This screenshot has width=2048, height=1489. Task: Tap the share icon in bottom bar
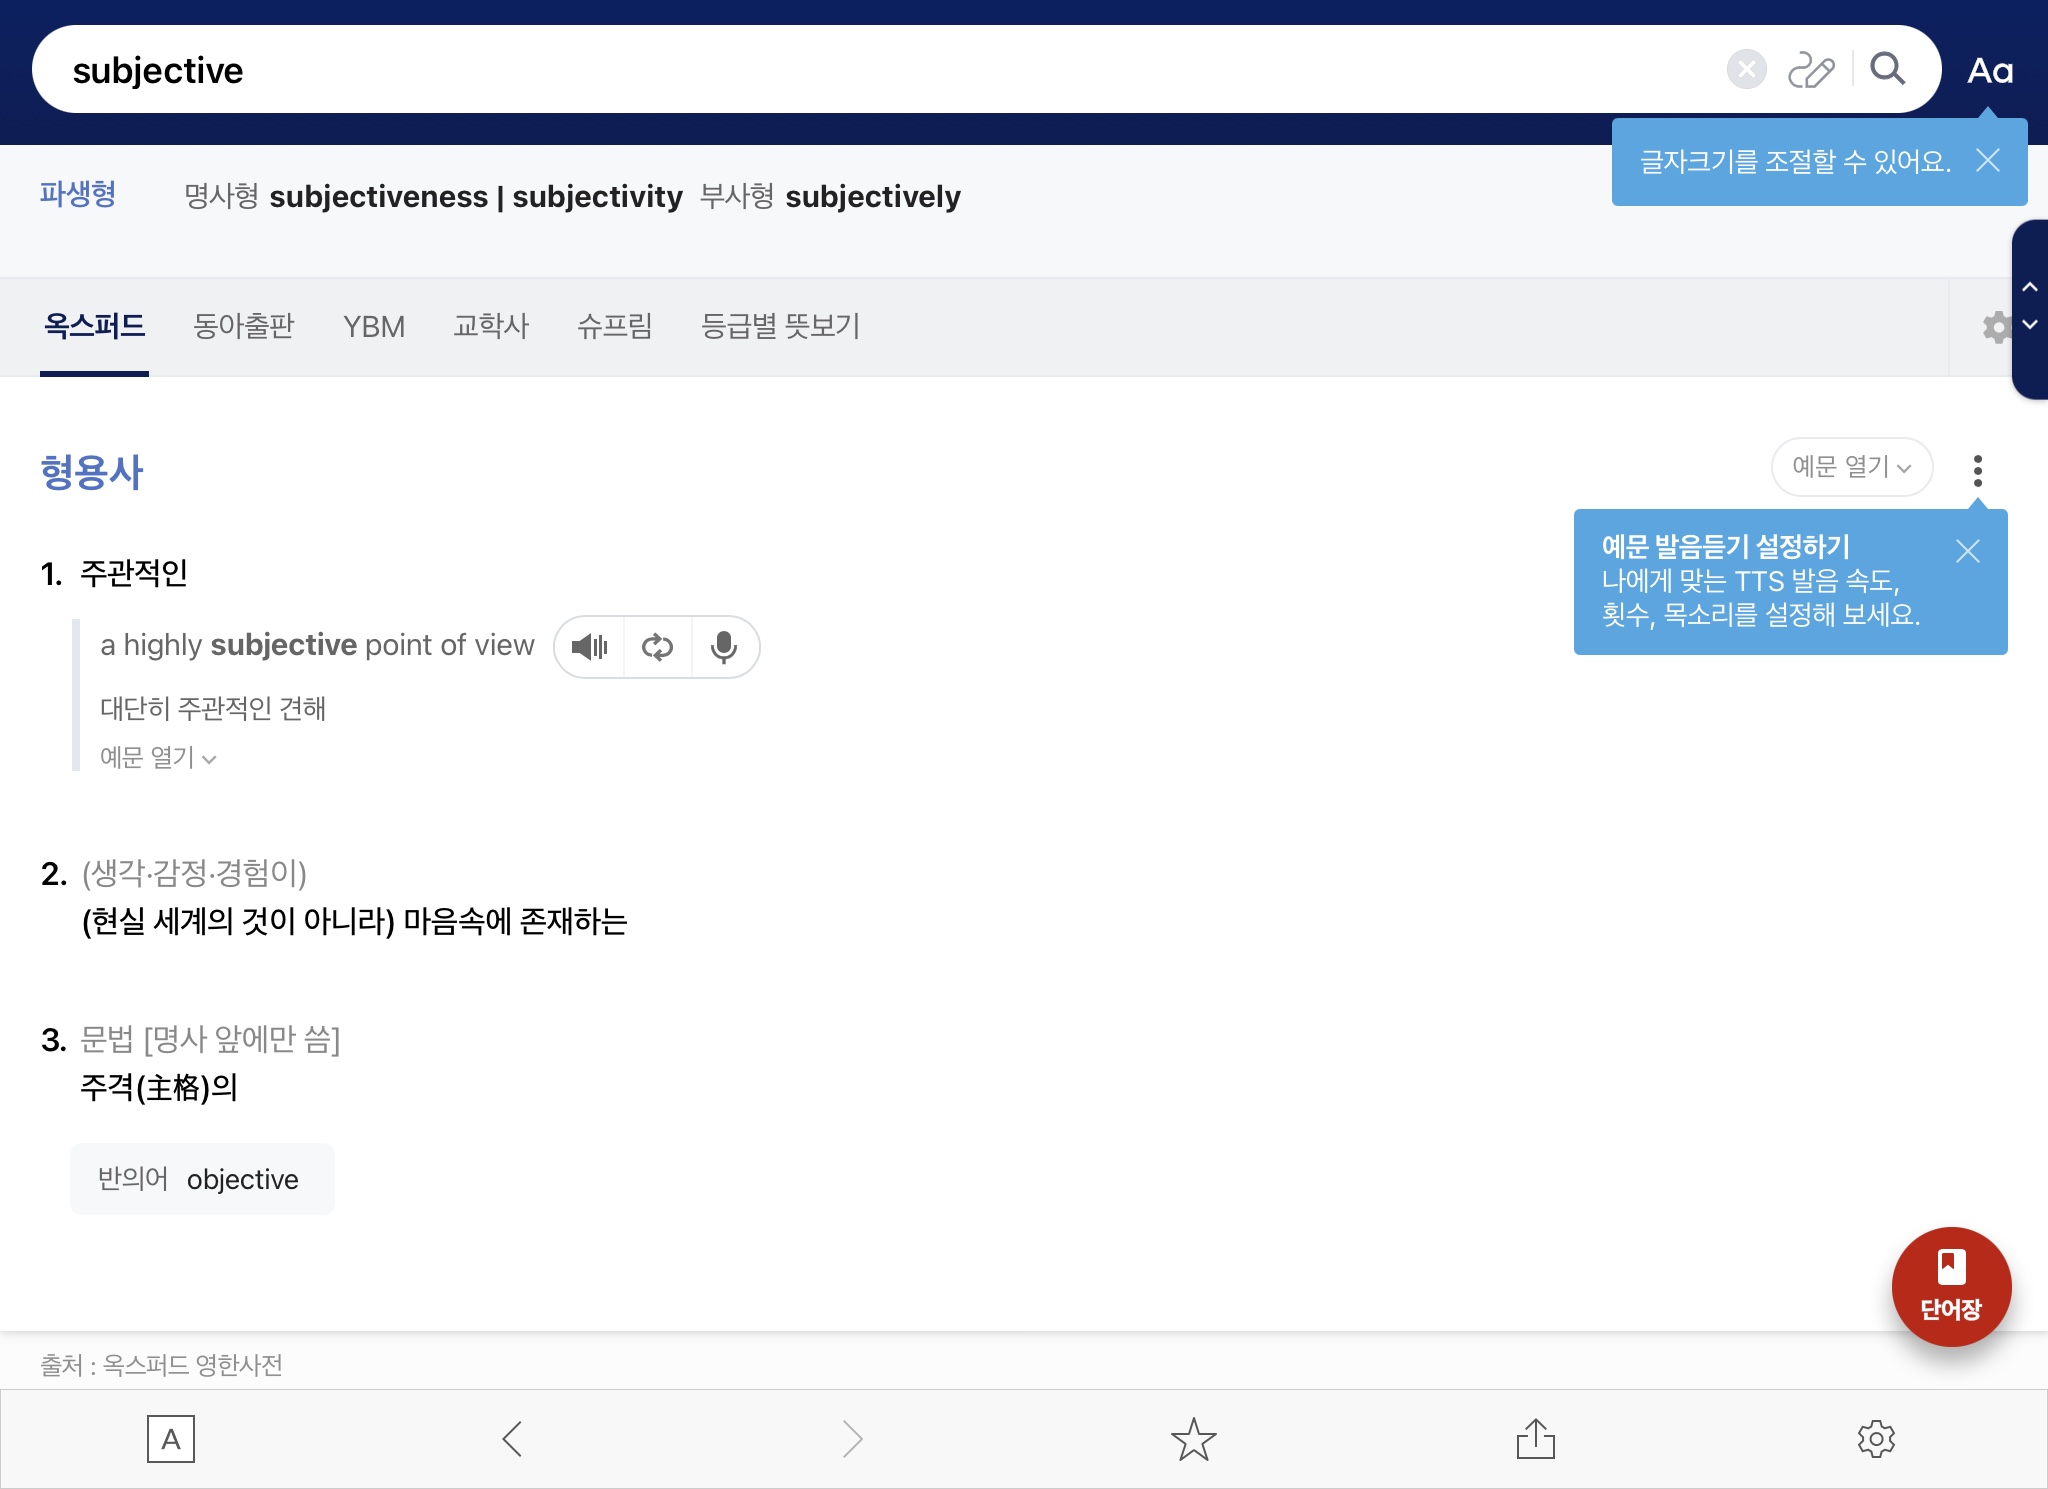point(1535,1438)
